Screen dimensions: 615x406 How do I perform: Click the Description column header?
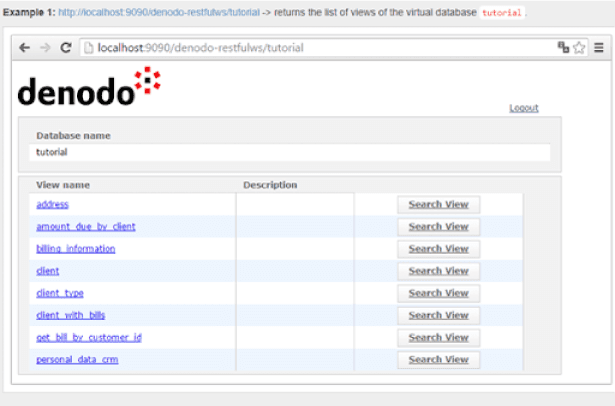coord(270,185)
